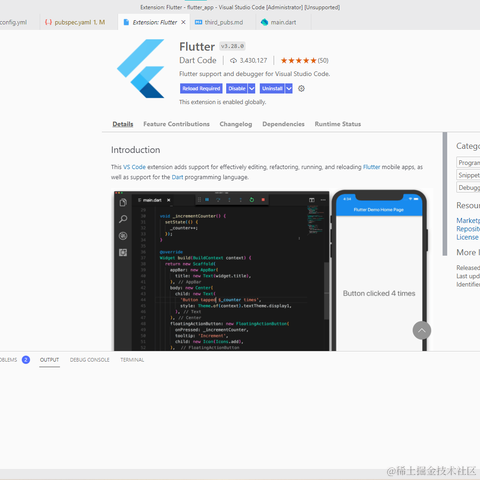Open the extension manage gear icon
This screenshot has width=480, height=480.
coord(301,88)
